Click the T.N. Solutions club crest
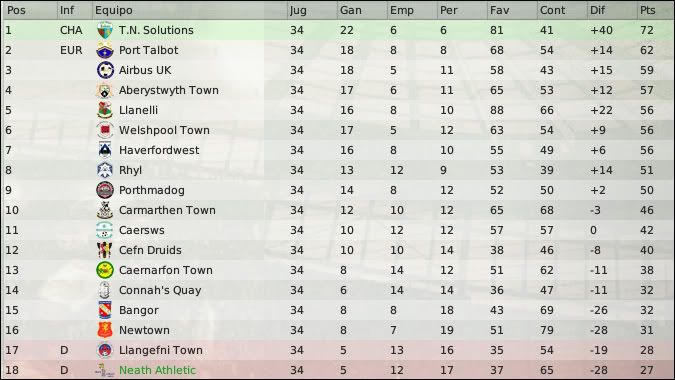 click(105, 30)
